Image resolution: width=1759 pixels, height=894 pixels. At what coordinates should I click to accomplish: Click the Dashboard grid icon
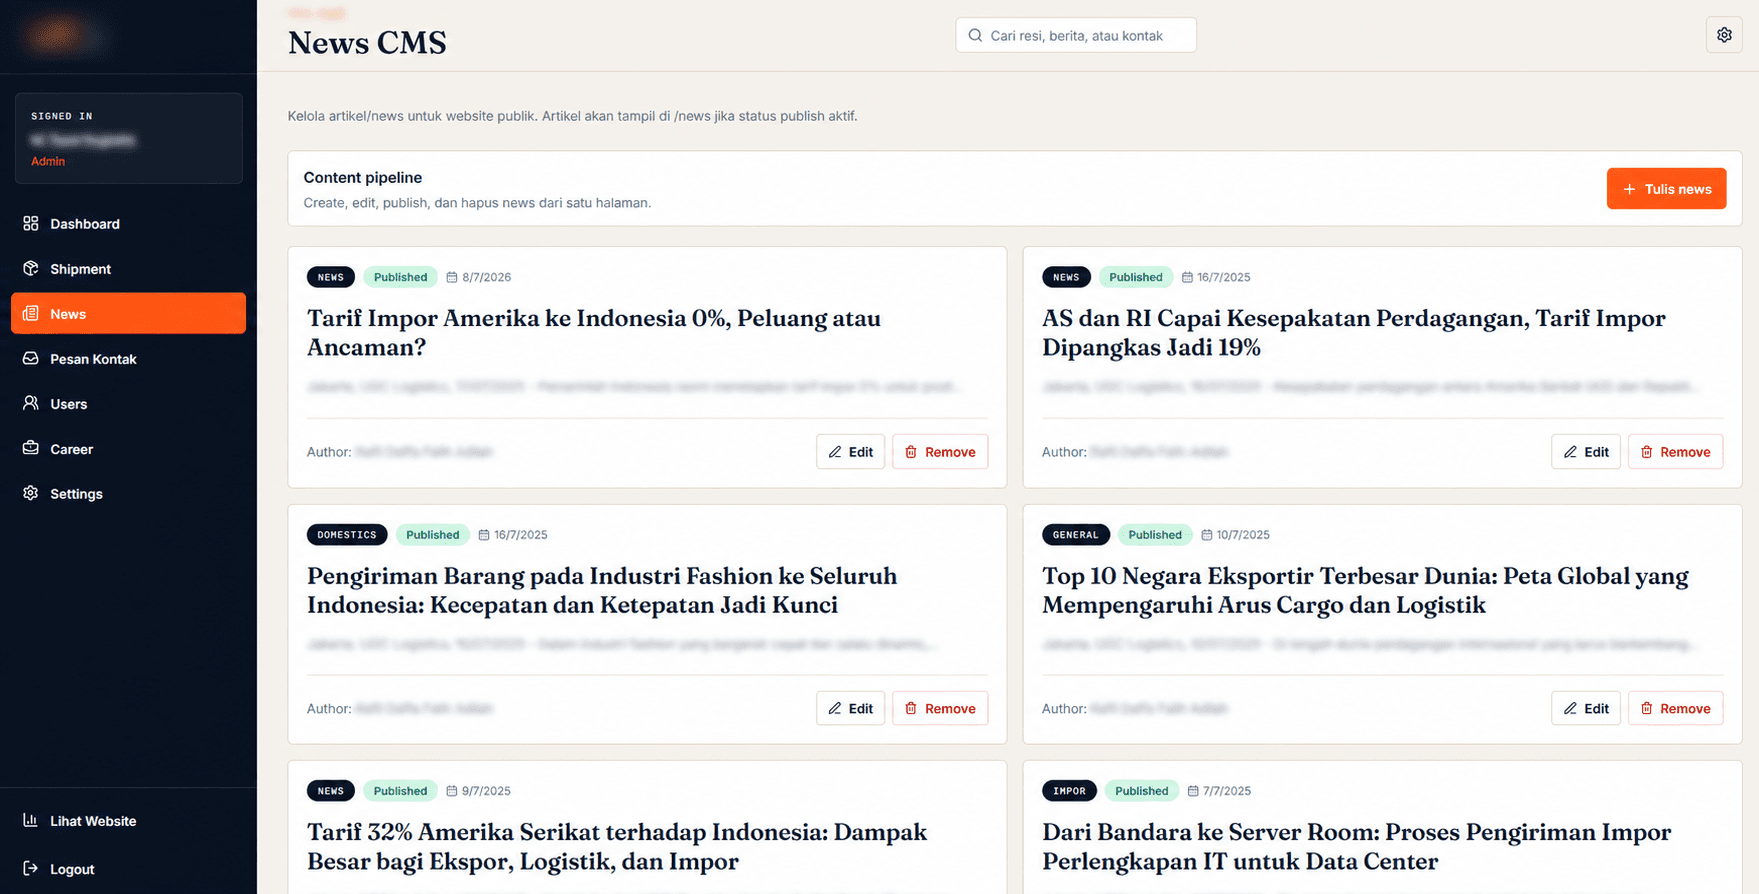pyautogui.click(x=31, y=223)
